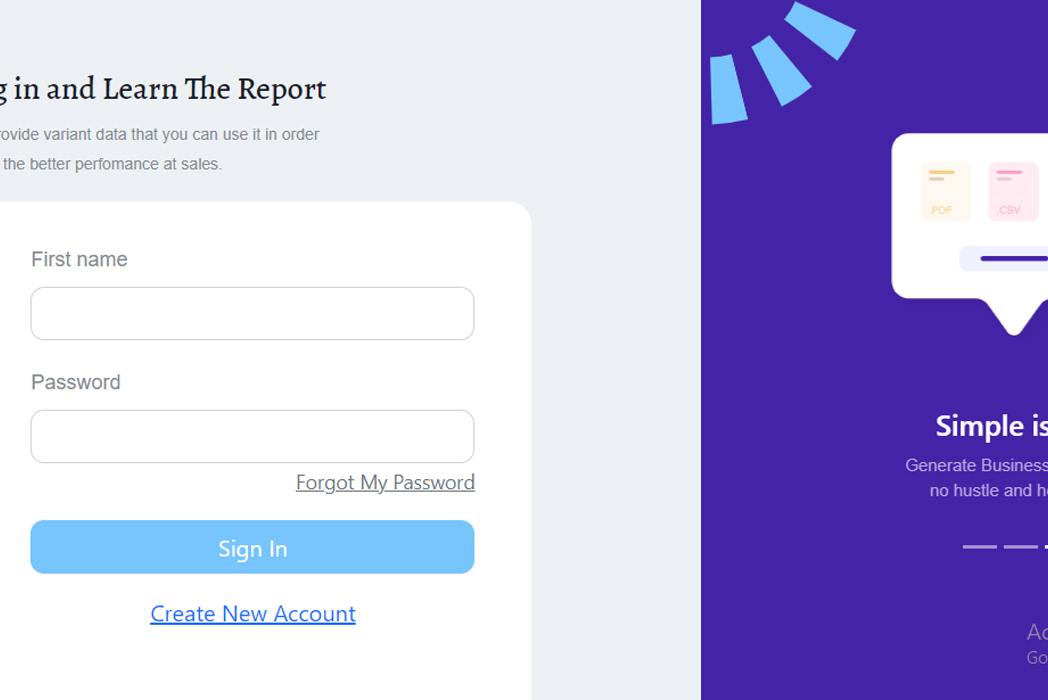This screenshot has height=700, width=1048.
Task: Click the "First name" field label
Action: point(79,259)
